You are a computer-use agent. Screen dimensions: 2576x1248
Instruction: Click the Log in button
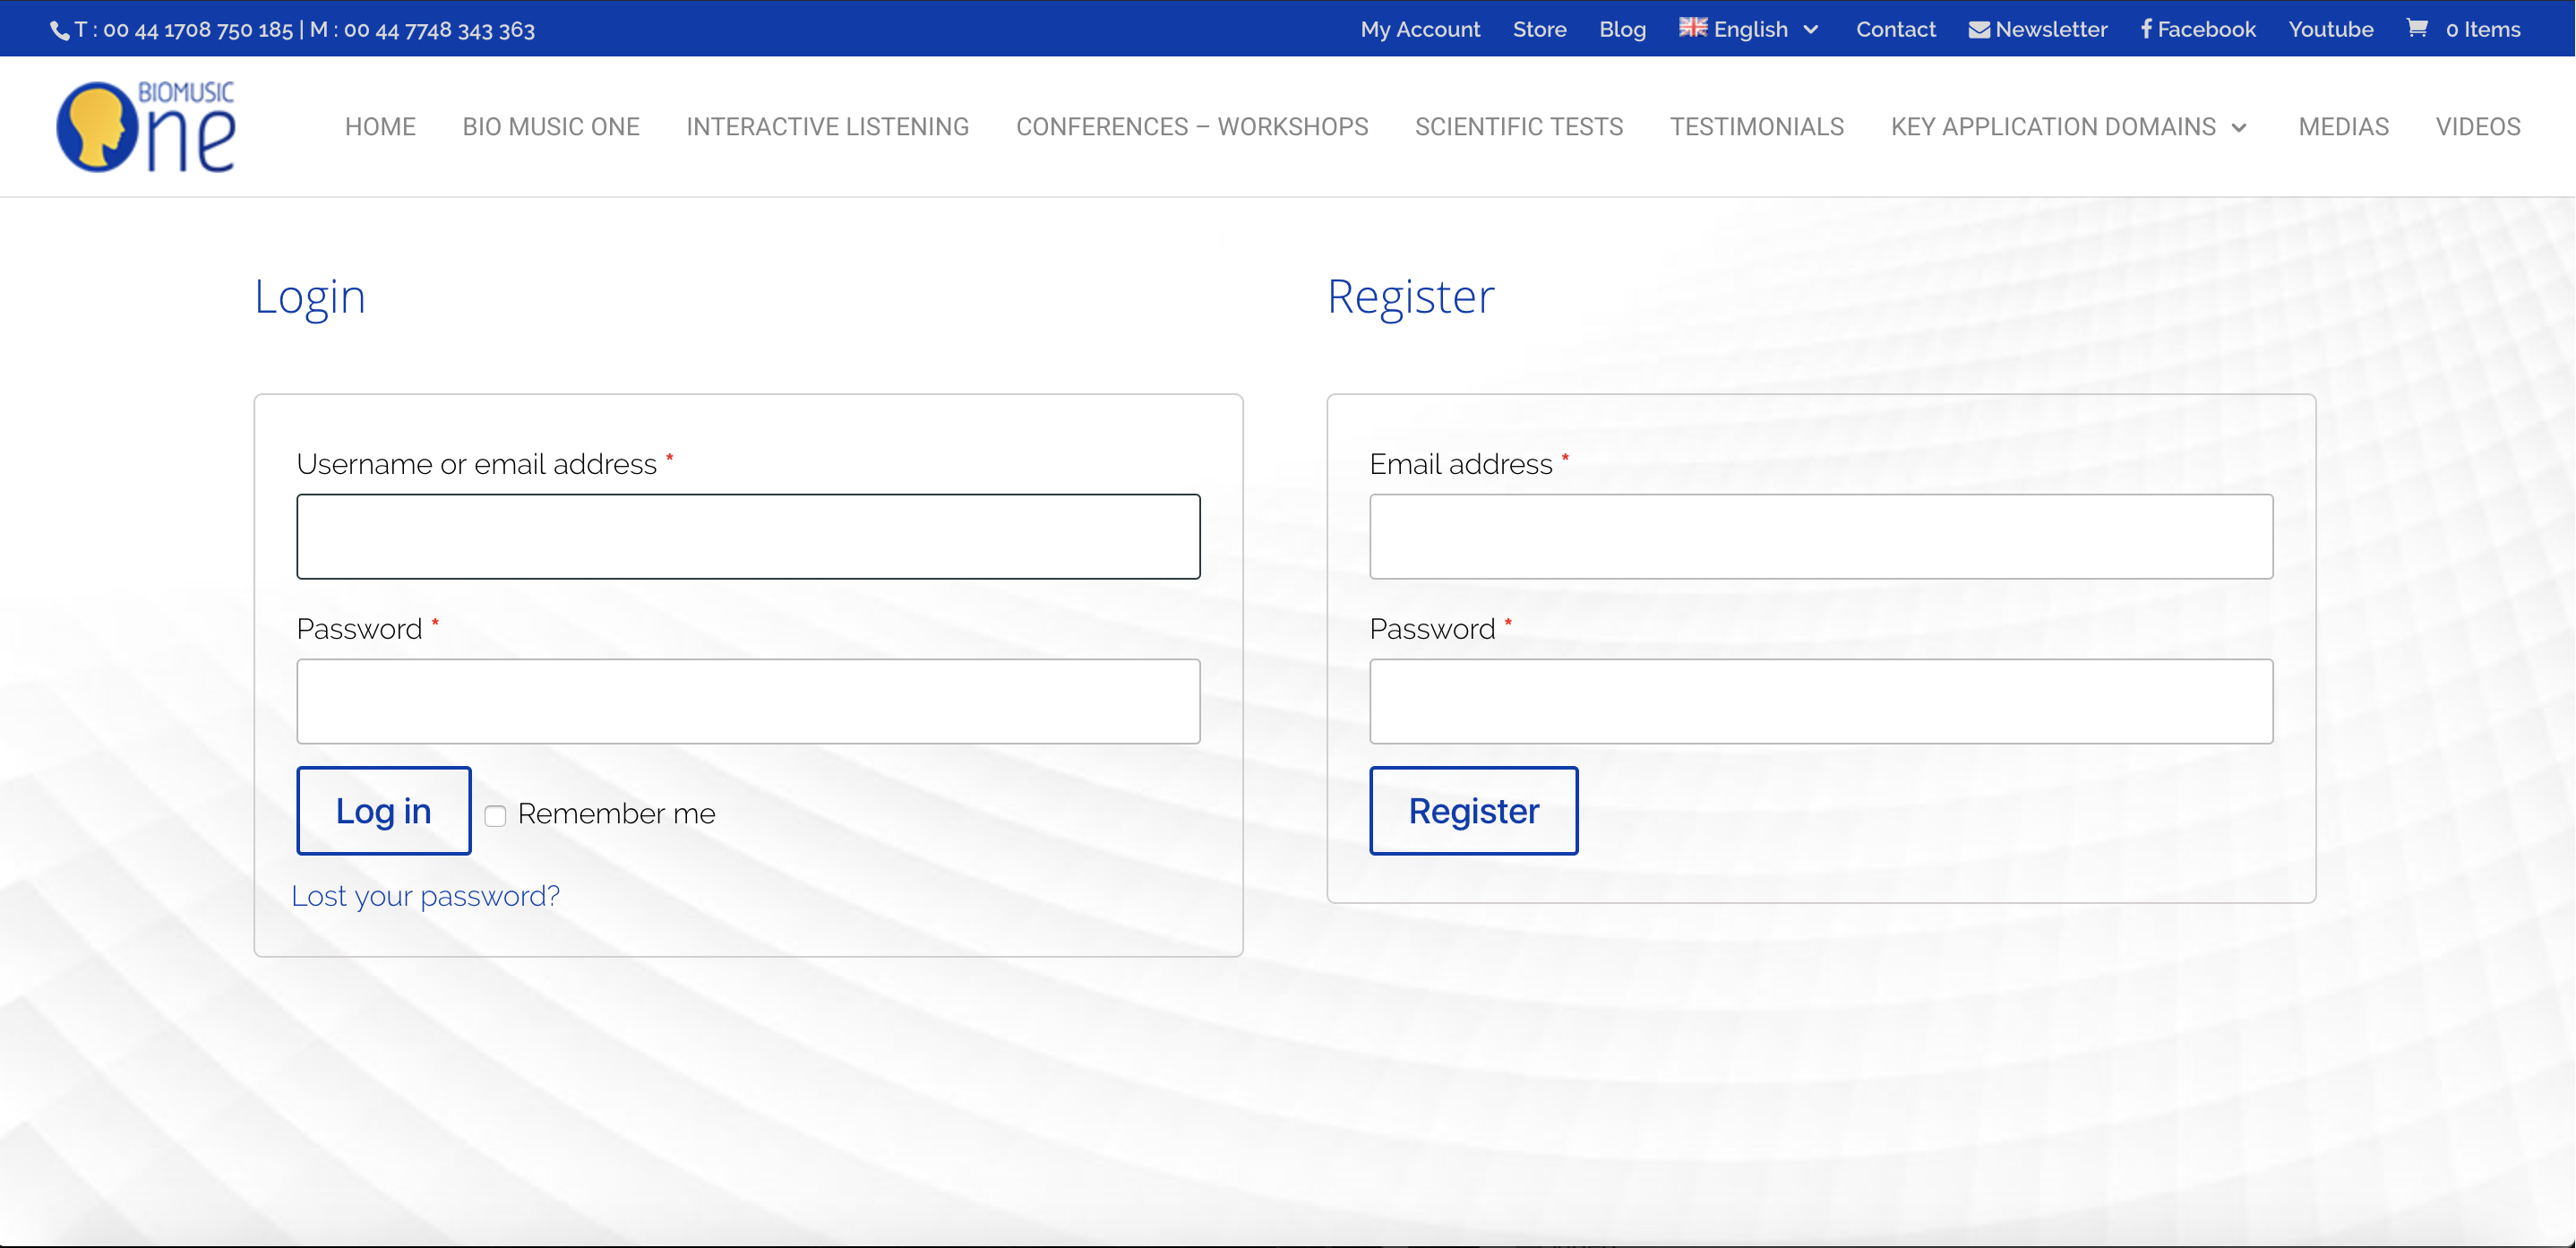tap(384, 810)
